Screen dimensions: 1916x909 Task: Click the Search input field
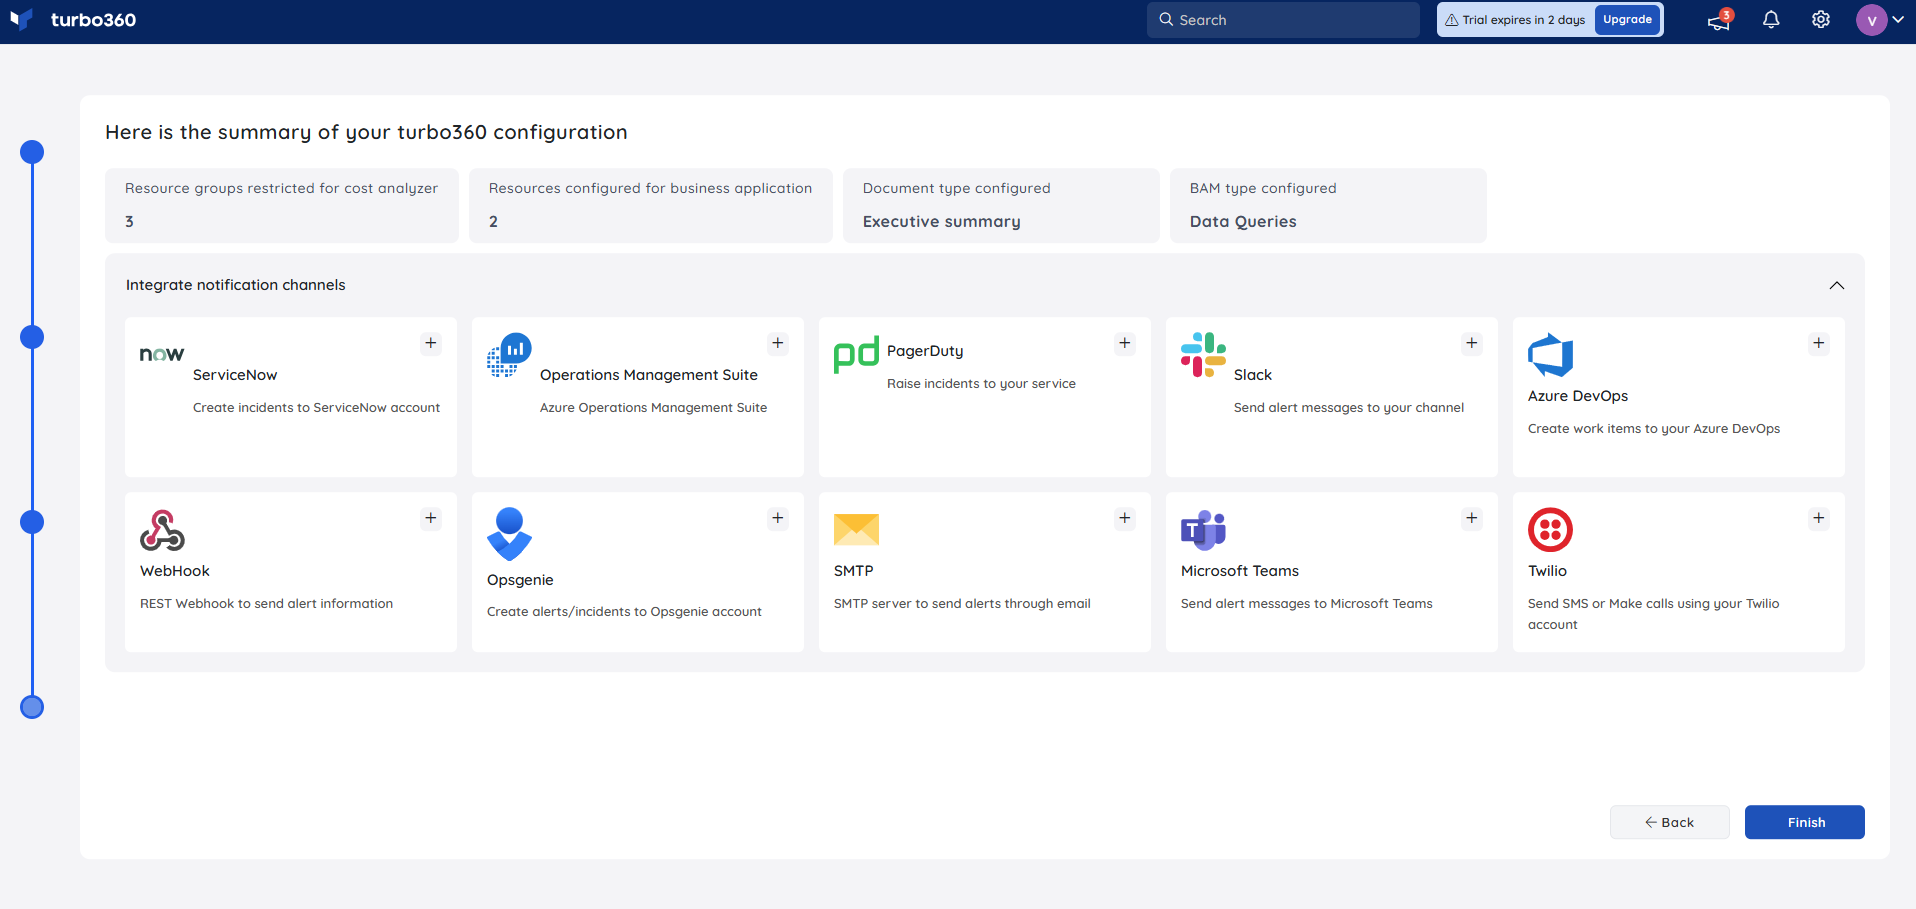[x=1283, y=20]
